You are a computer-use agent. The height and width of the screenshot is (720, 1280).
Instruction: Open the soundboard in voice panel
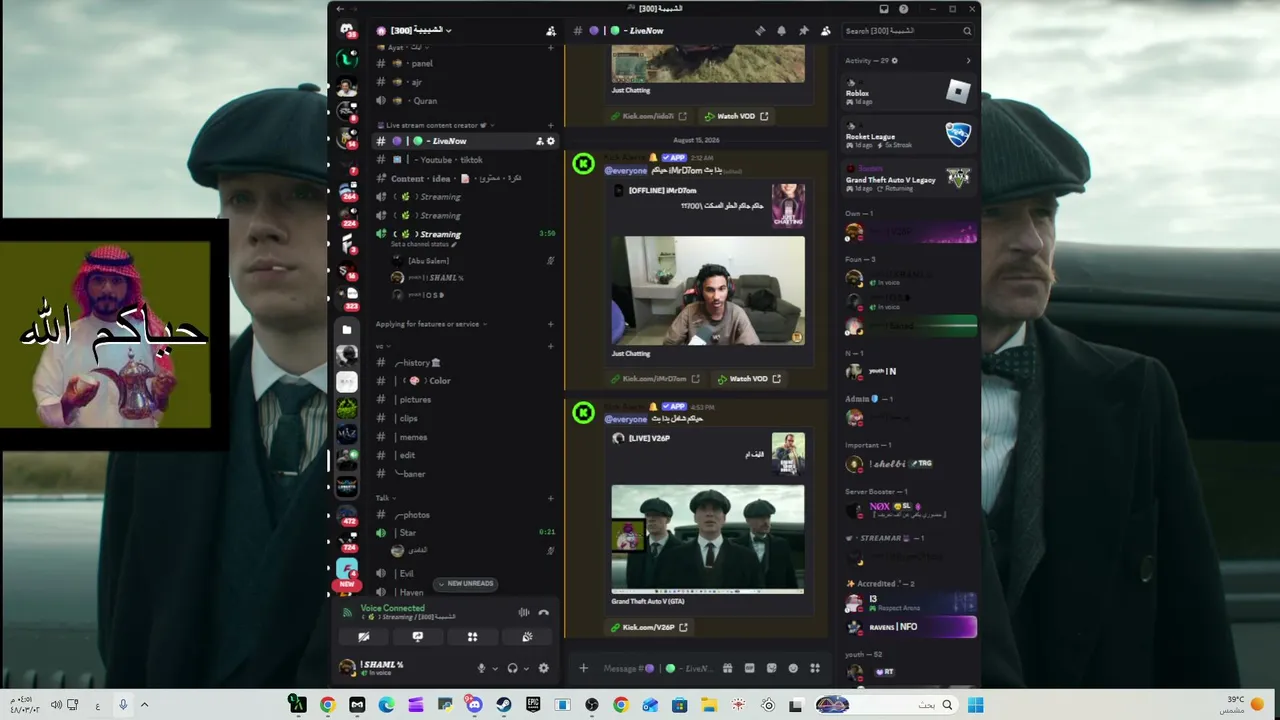[527, 637]
